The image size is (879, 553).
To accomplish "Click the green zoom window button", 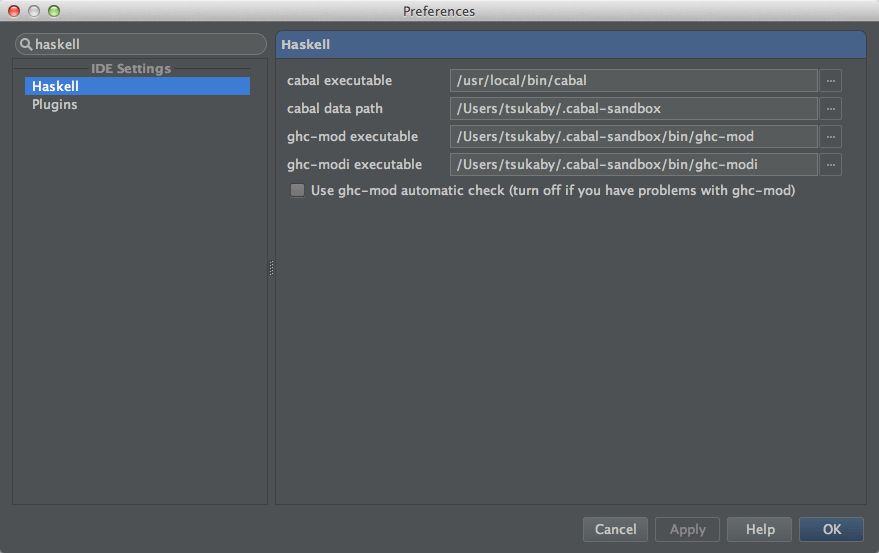I will [54, 11].
